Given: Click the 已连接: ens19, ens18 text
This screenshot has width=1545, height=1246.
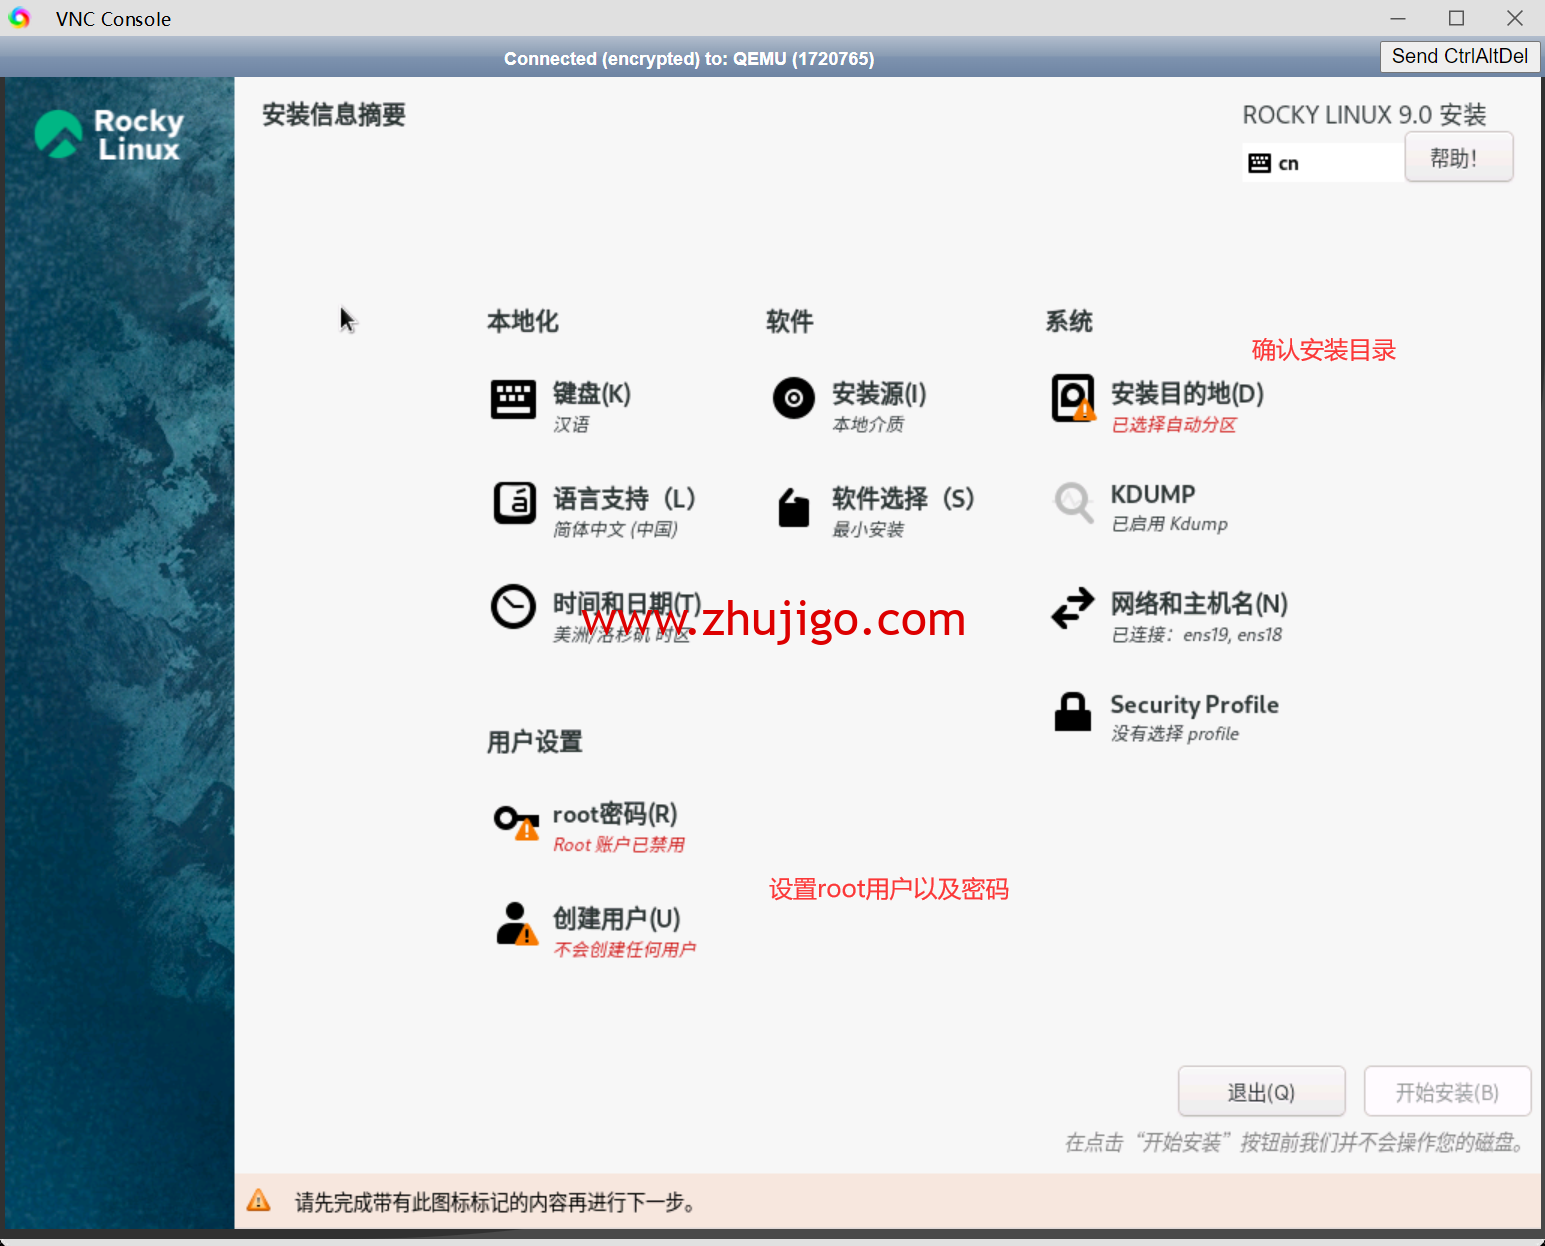Looking at the screenshot, I should [1197, 635].
